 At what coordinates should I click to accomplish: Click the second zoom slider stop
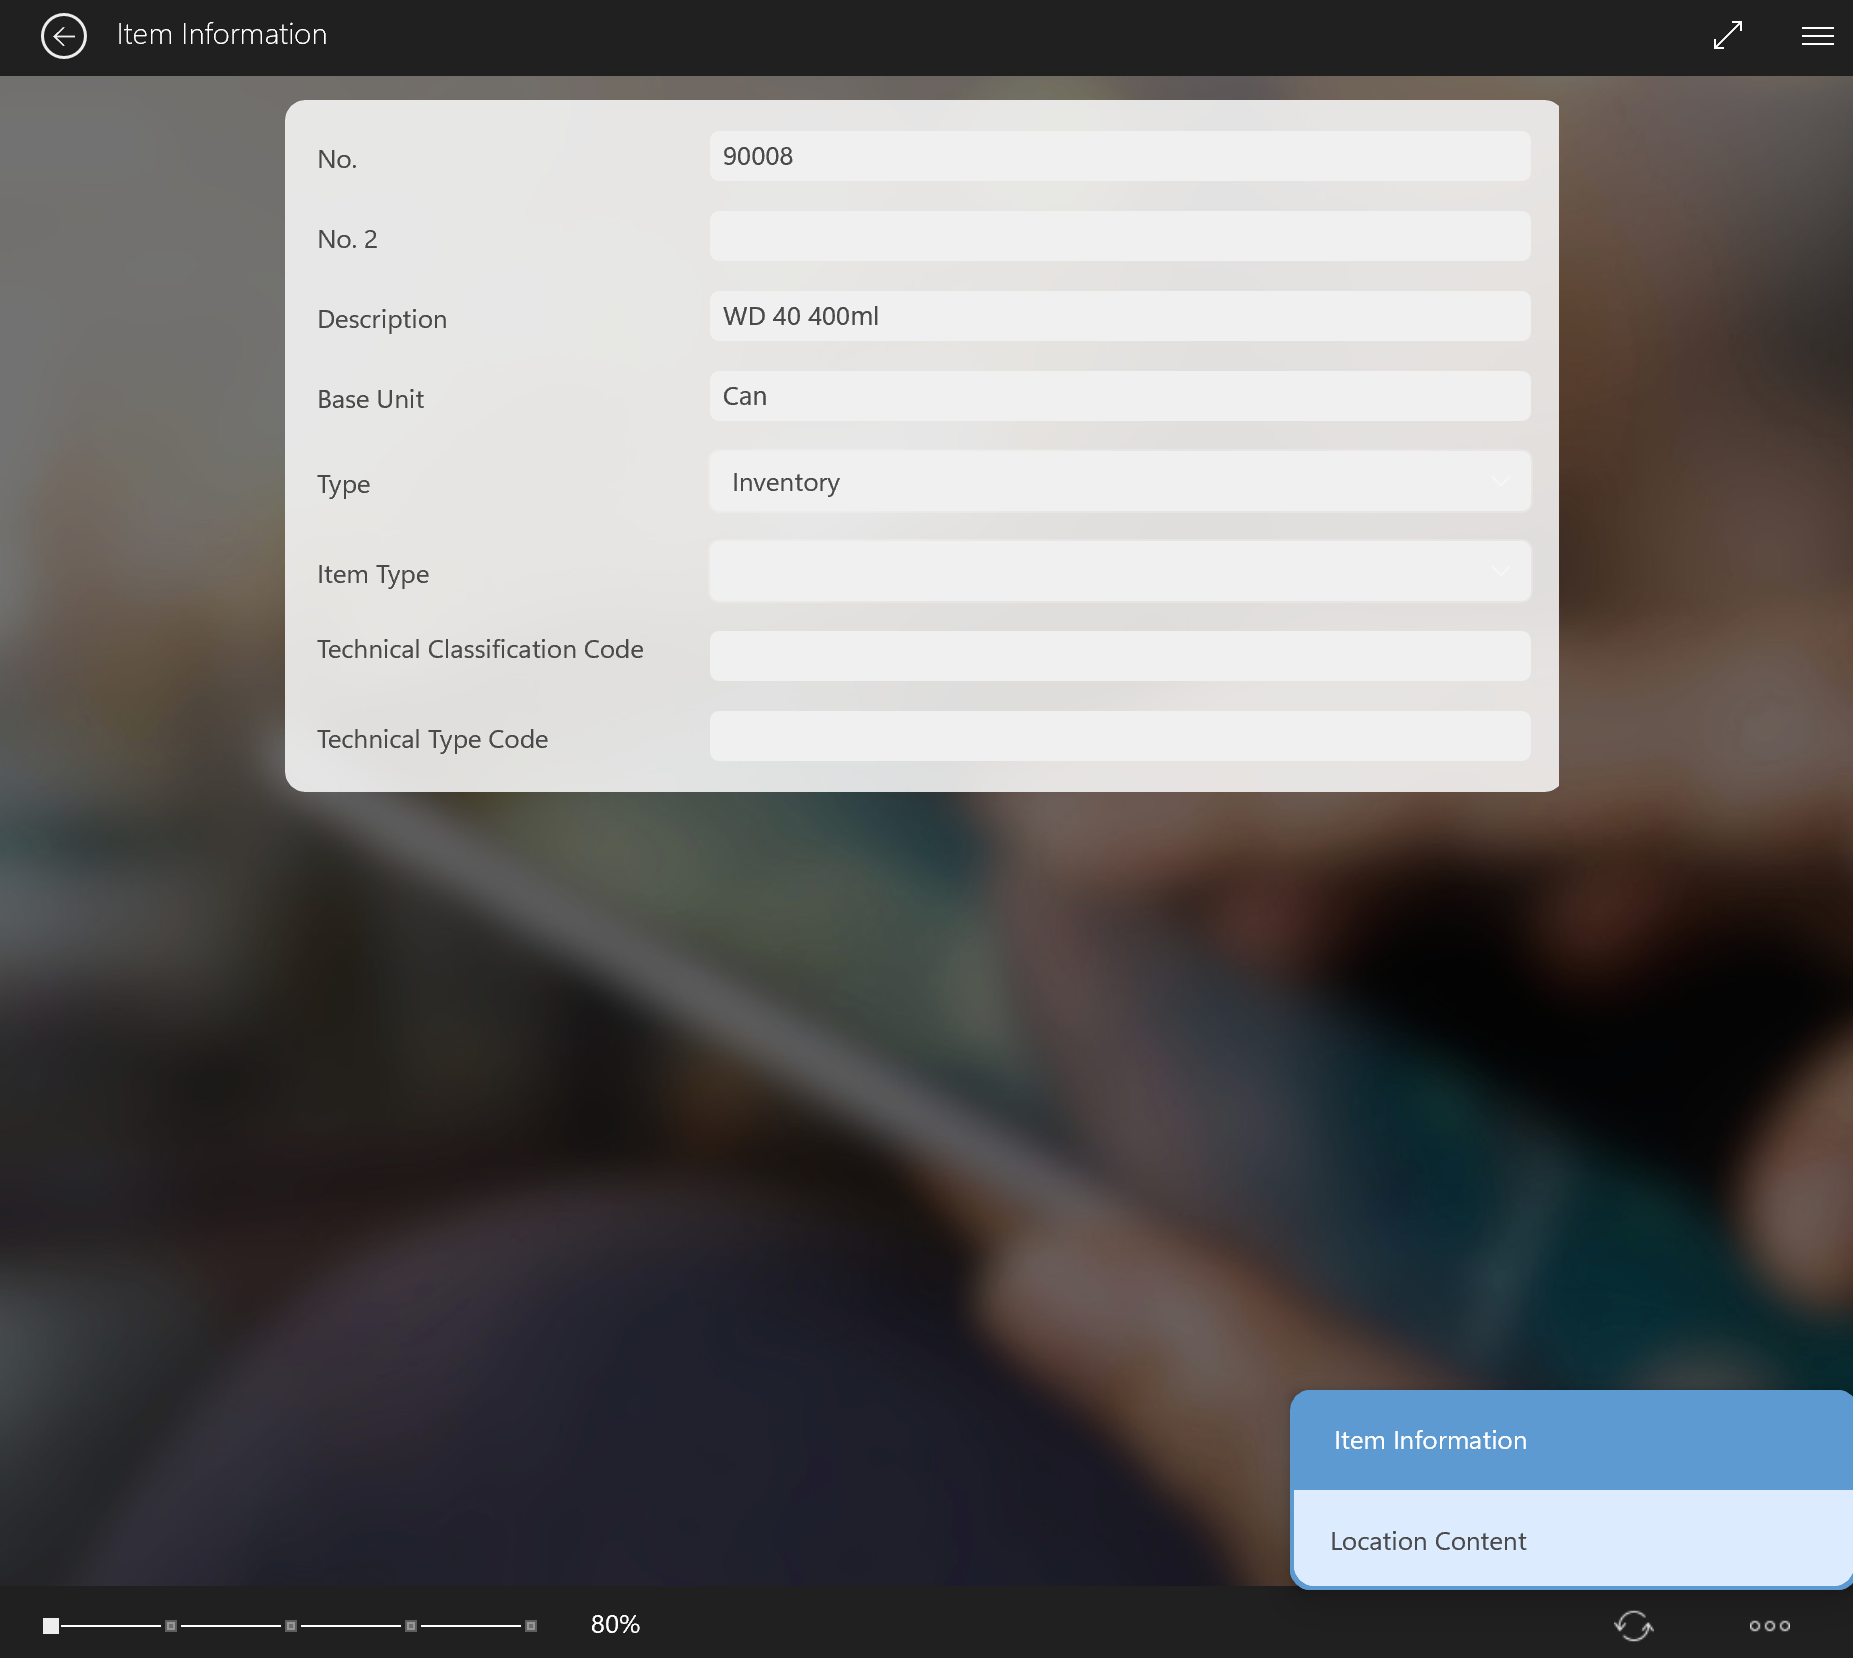pyautogui.click(x=171, y=1626)
